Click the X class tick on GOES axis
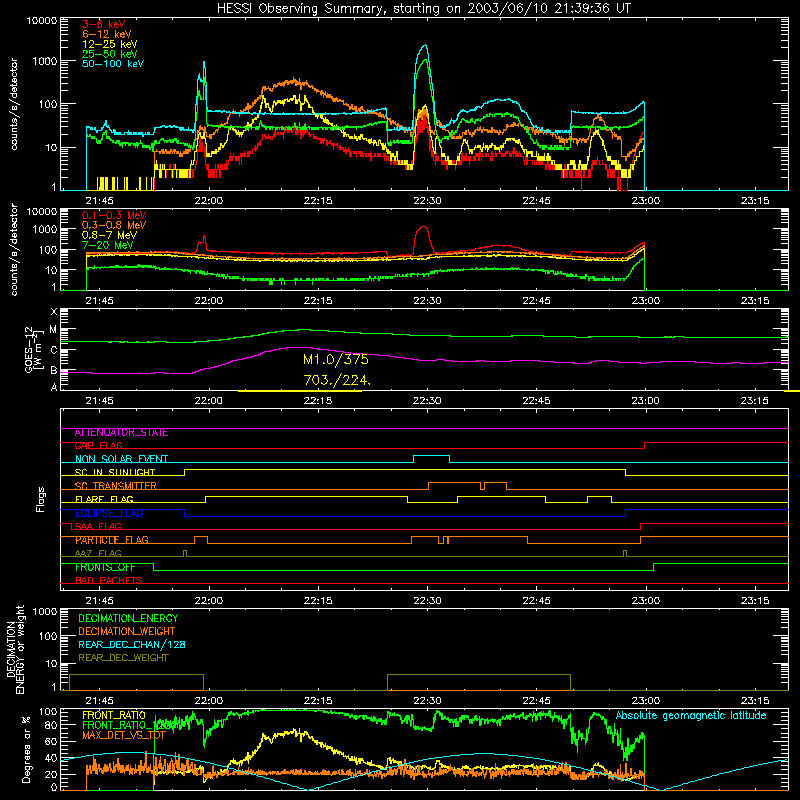 [54, 312]
